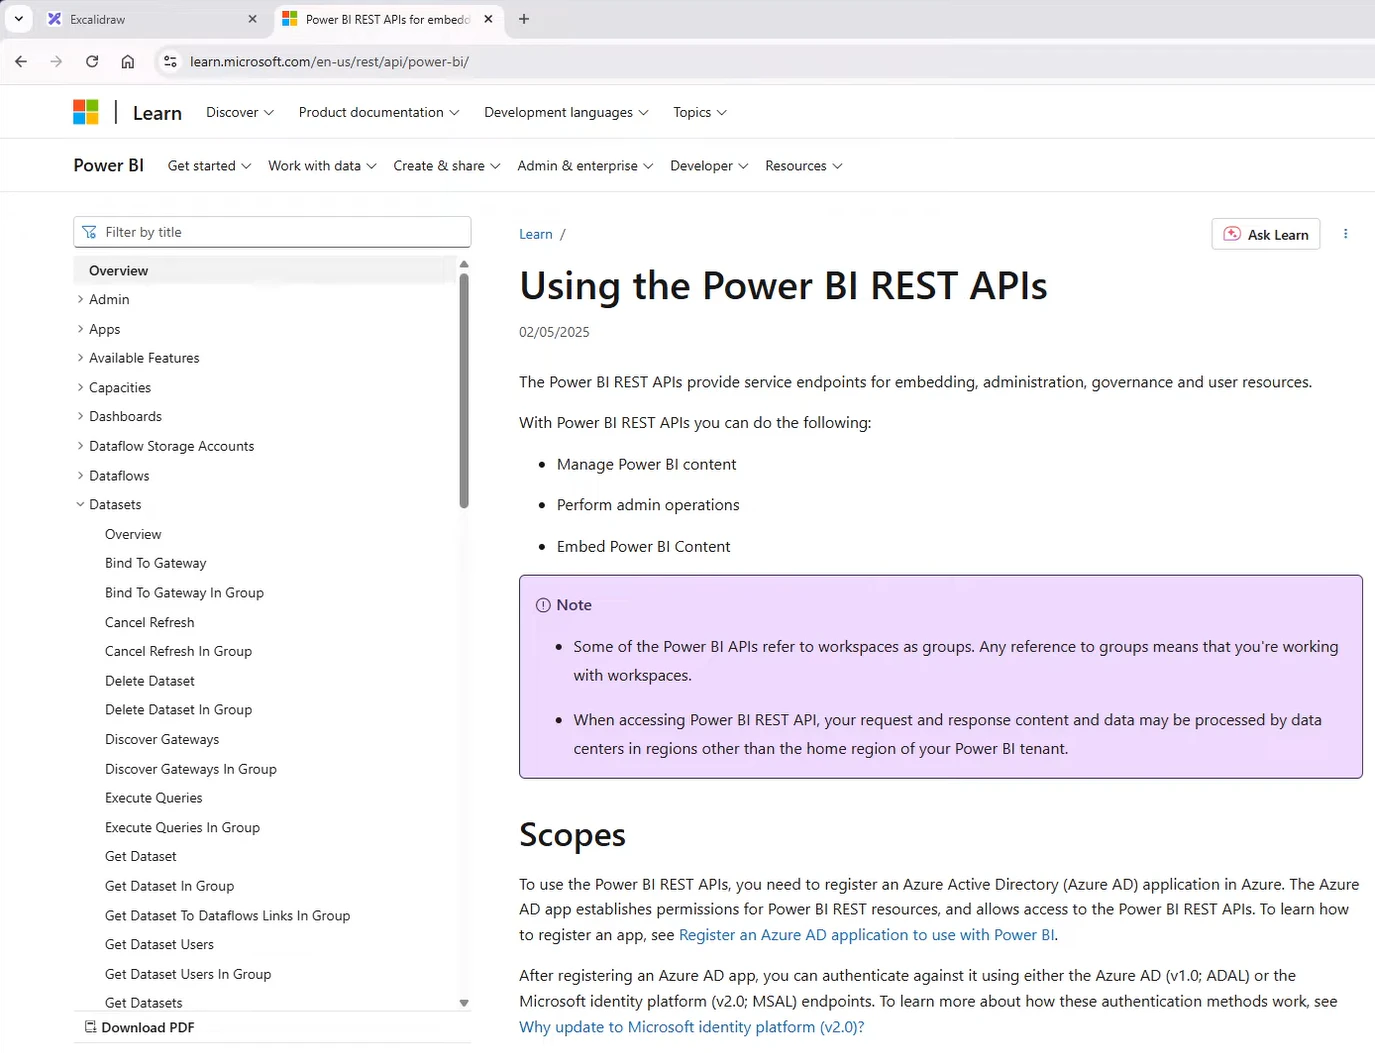
Task: Open the Developer menu
Action: point(709,166)
